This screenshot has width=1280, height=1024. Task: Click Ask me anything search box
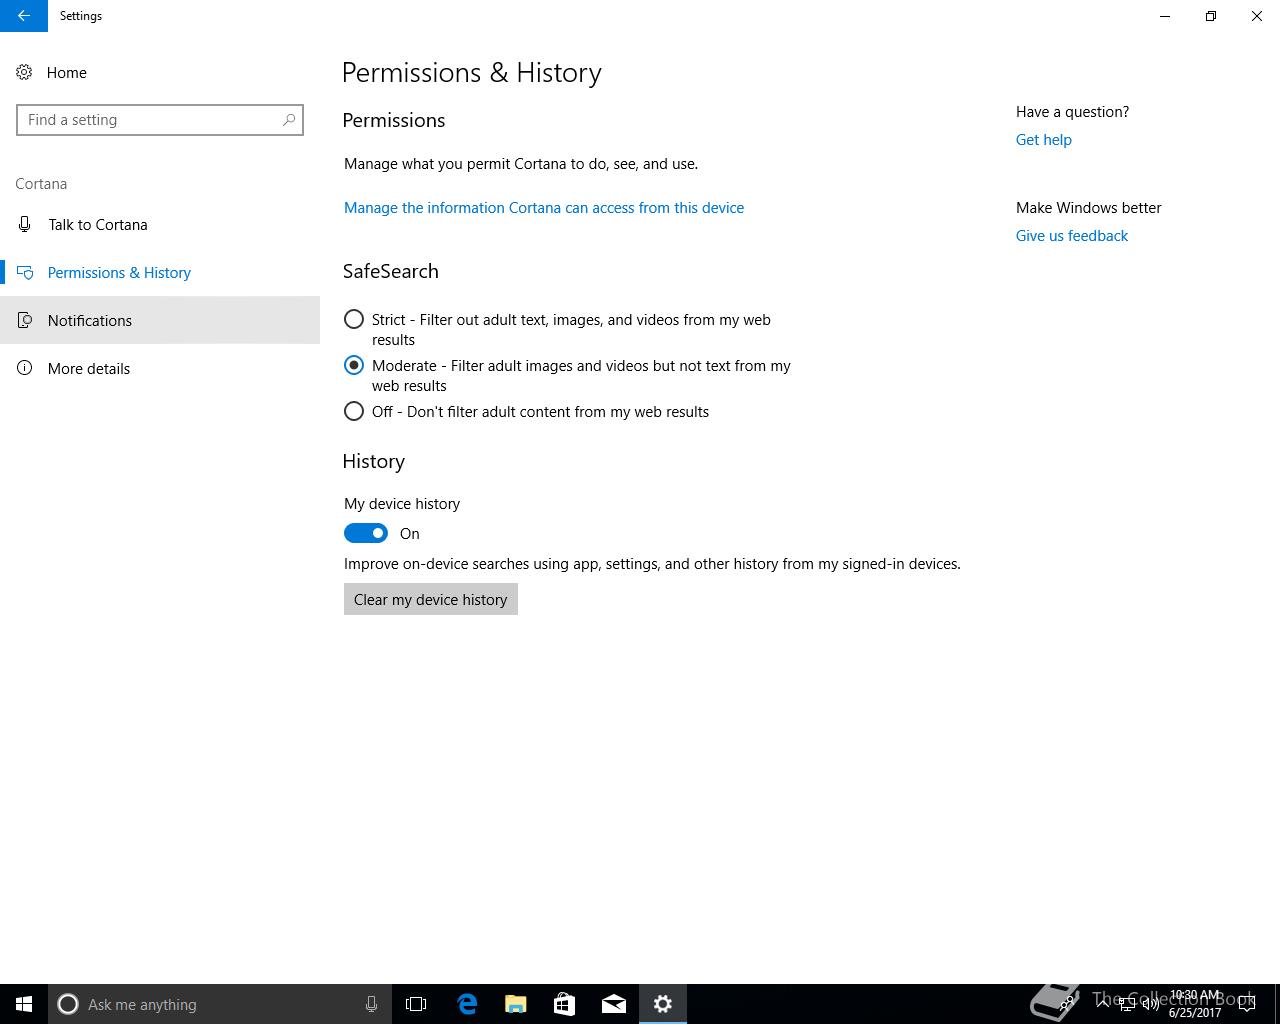[220, 1004]
